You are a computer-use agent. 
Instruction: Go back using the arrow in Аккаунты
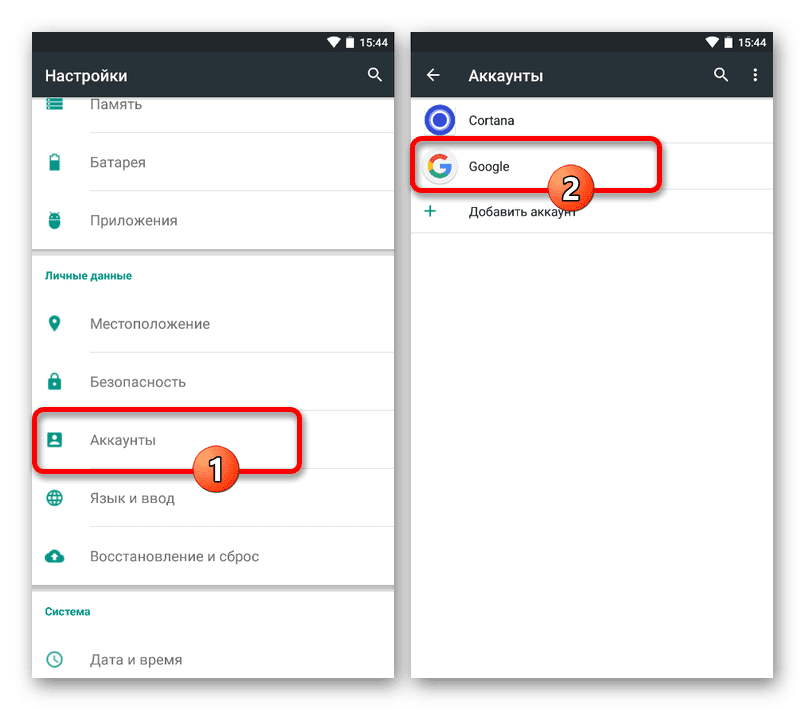(x=433, y=75)
